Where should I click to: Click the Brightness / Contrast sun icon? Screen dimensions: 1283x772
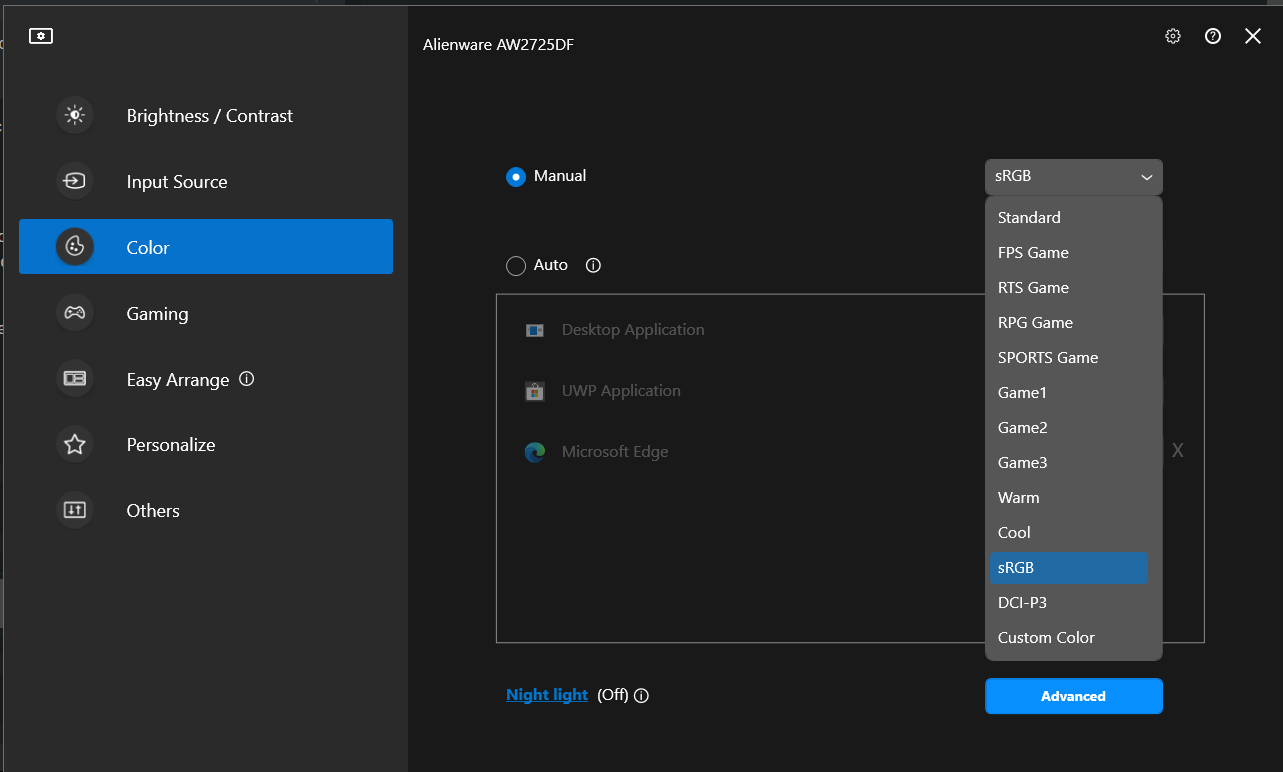[x=75, y=115]
